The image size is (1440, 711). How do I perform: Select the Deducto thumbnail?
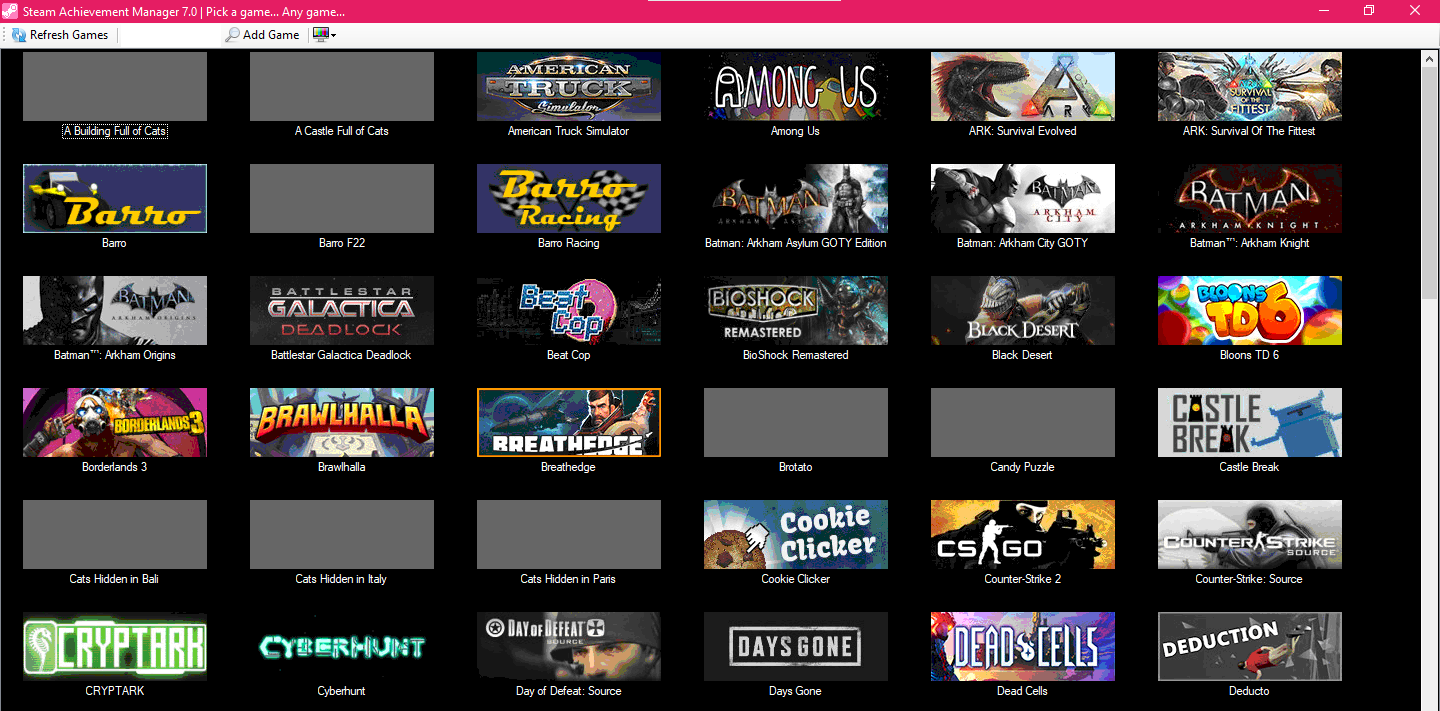point(1250,647)
